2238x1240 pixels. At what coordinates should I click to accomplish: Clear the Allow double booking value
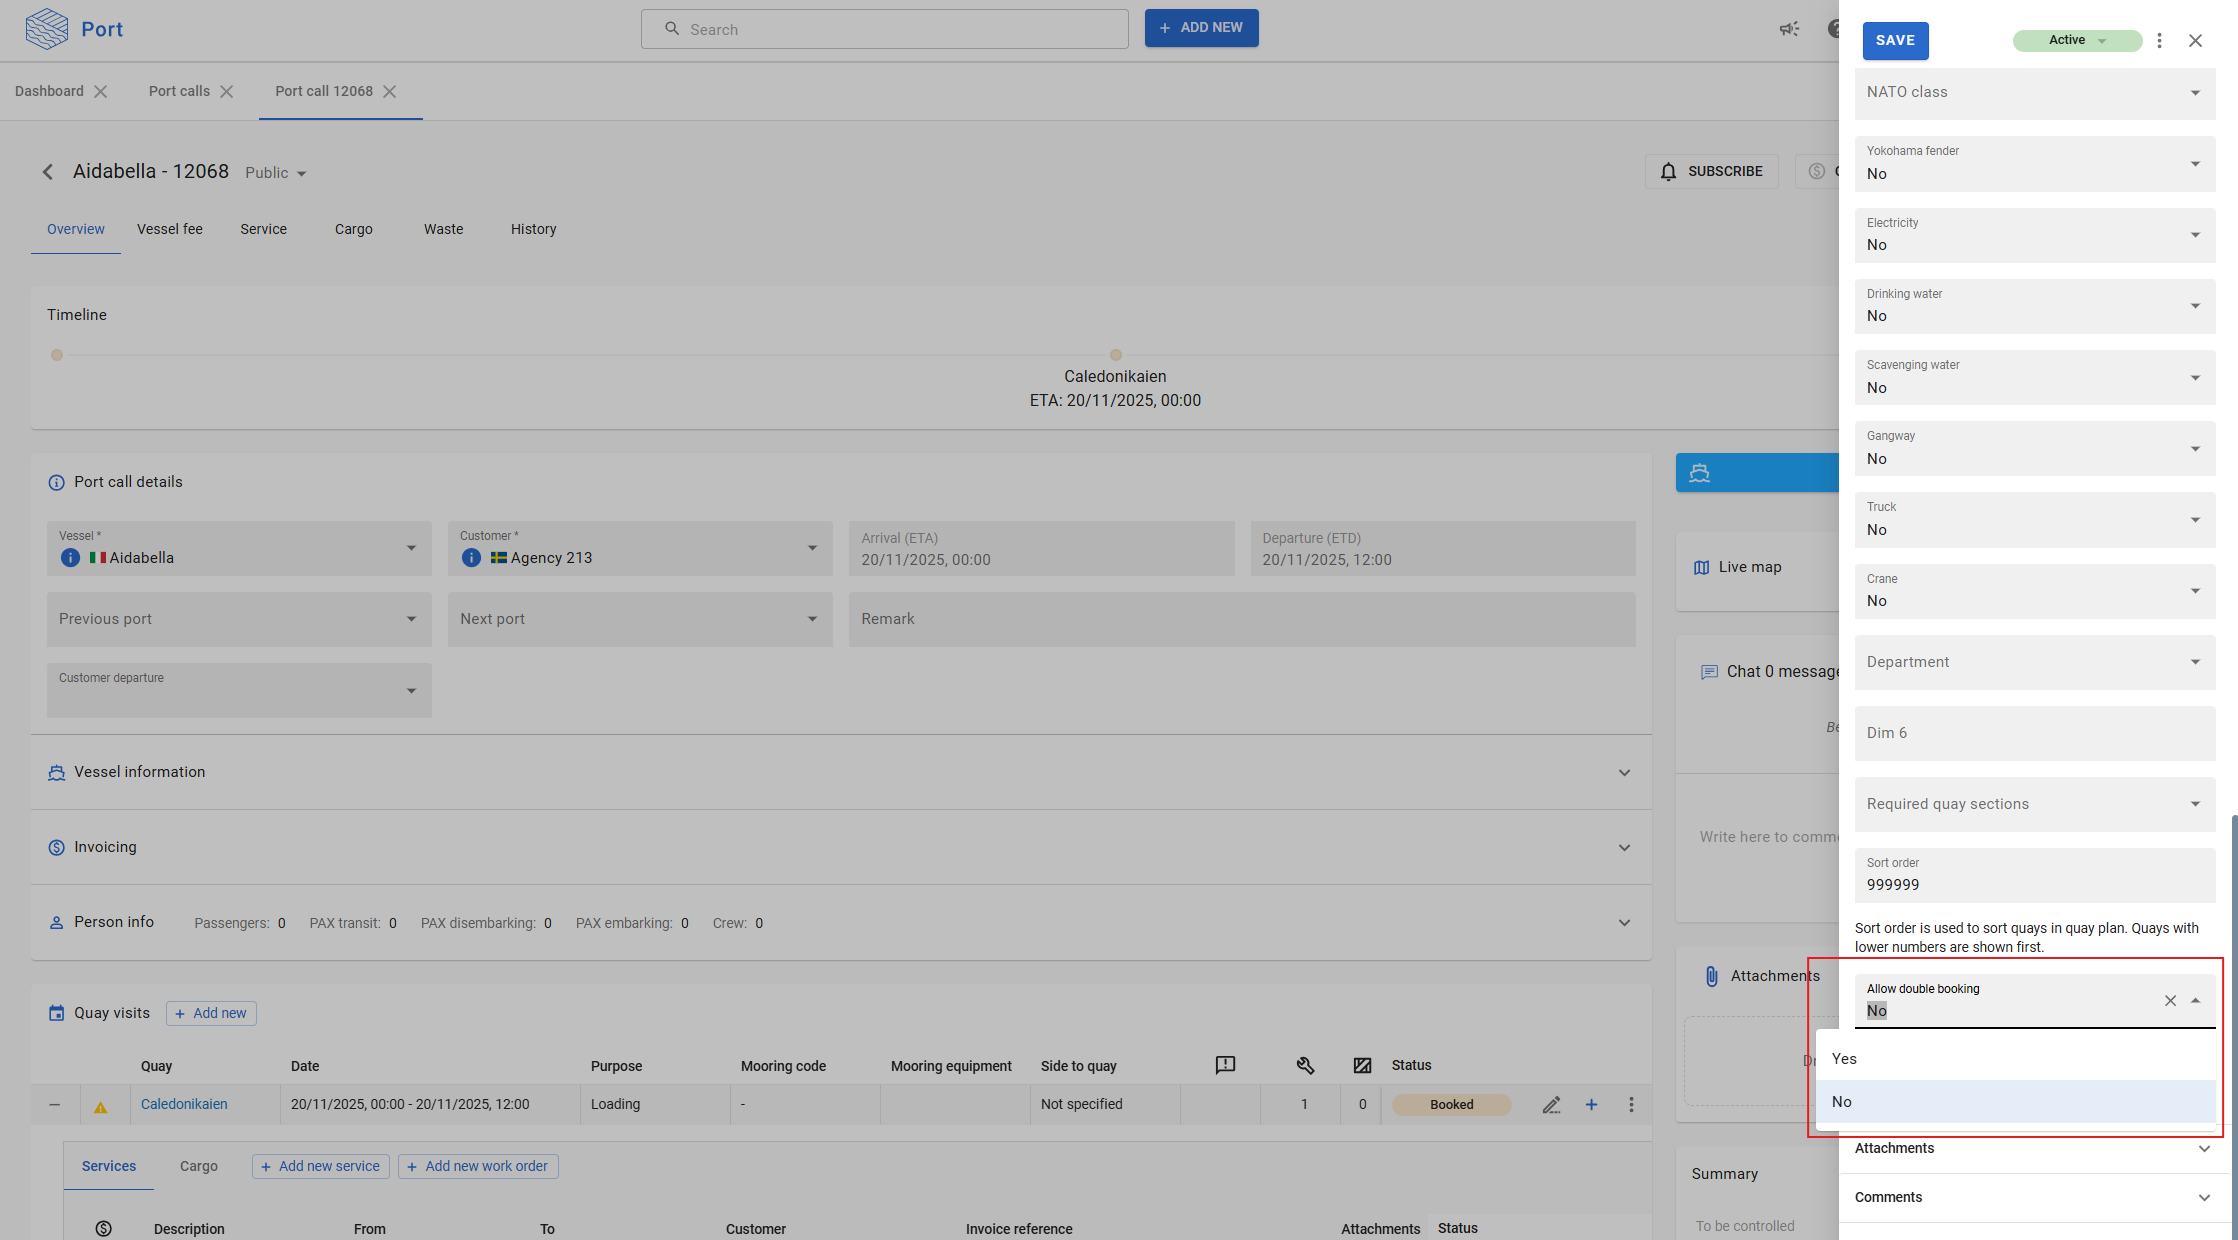pos(2170,1001)
